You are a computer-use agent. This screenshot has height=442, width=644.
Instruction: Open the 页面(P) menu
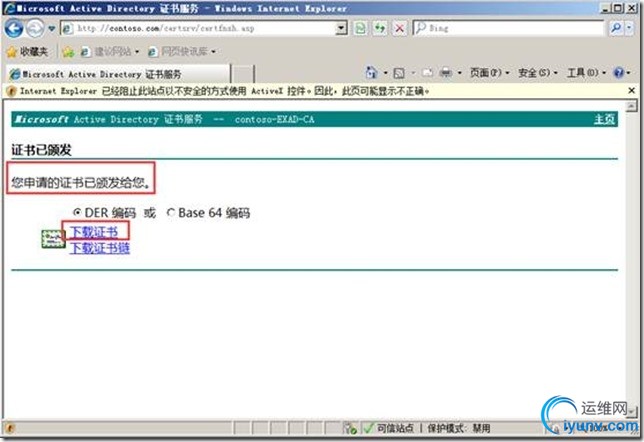click(x=490, y=73)
